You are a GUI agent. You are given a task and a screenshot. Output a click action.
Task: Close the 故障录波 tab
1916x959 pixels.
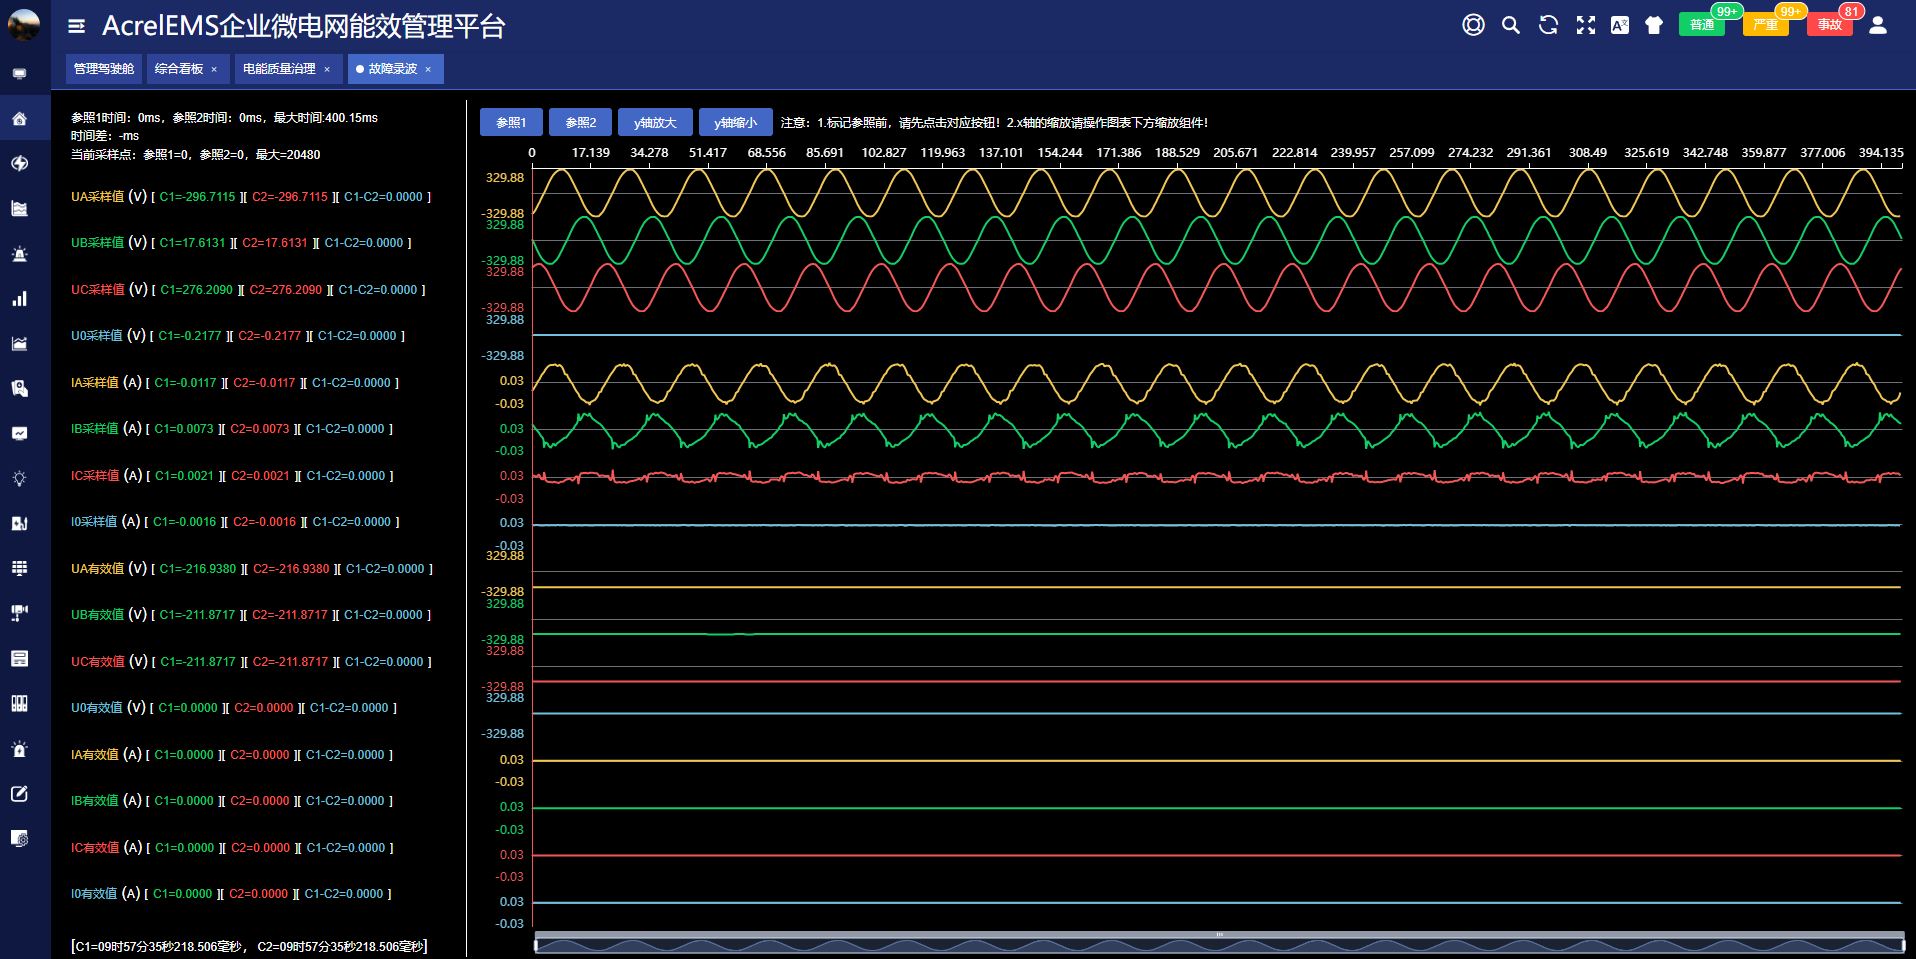pyautogui.click(x=428, y=70)
